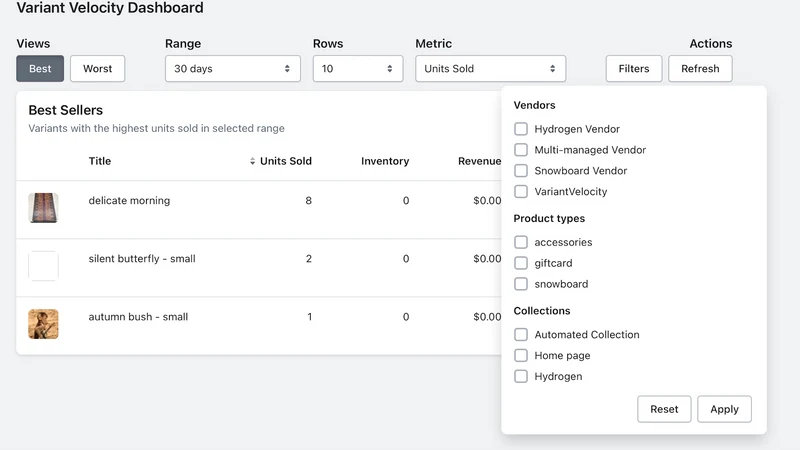This screenshot has height=450, width=800.
Task: Click the Vendors section heading
Action: click(x=534, y=105)
